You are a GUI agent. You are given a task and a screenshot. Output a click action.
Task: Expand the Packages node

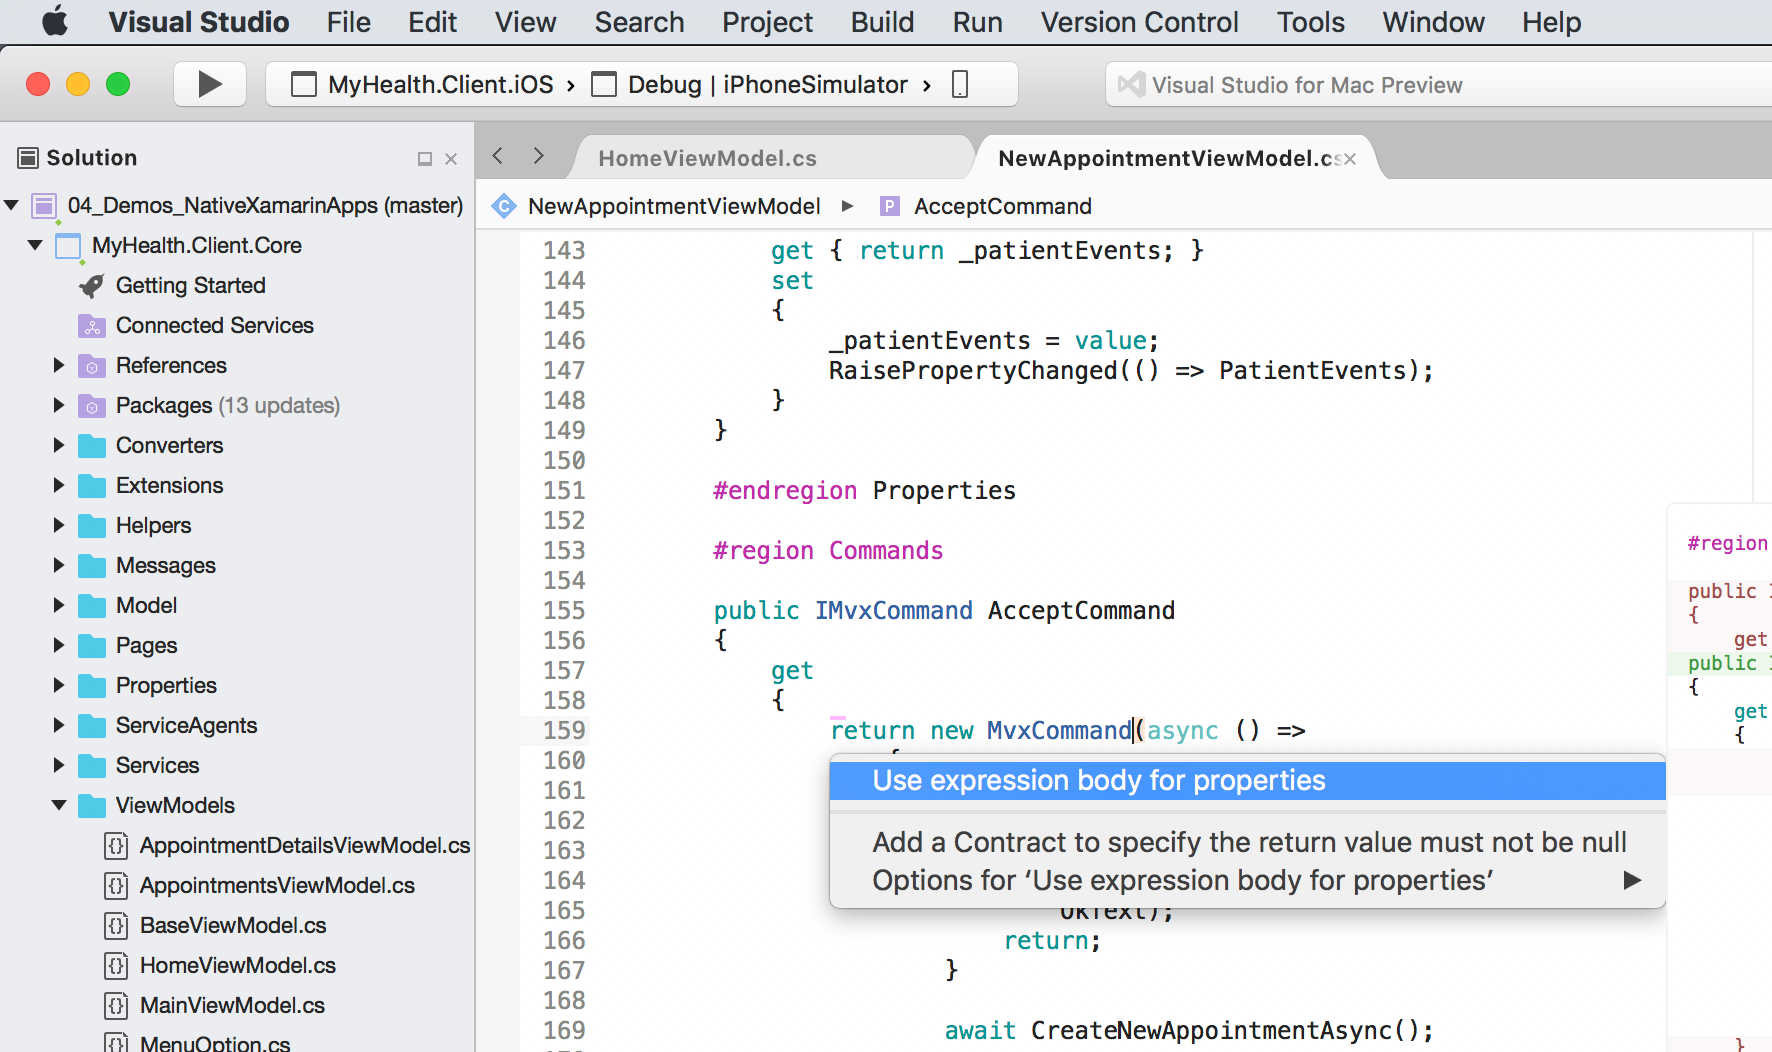[x=59, y=405]
